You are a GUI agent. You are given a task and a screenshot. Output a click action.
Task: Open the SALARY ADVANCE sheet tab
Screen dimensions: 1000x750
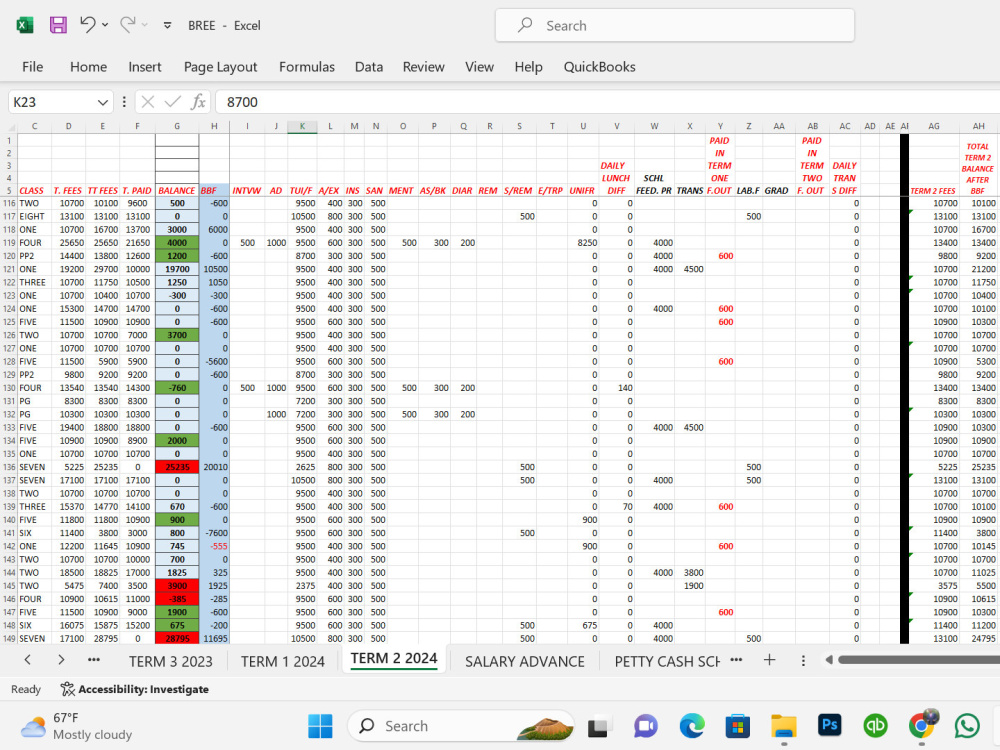coord(525,662)
